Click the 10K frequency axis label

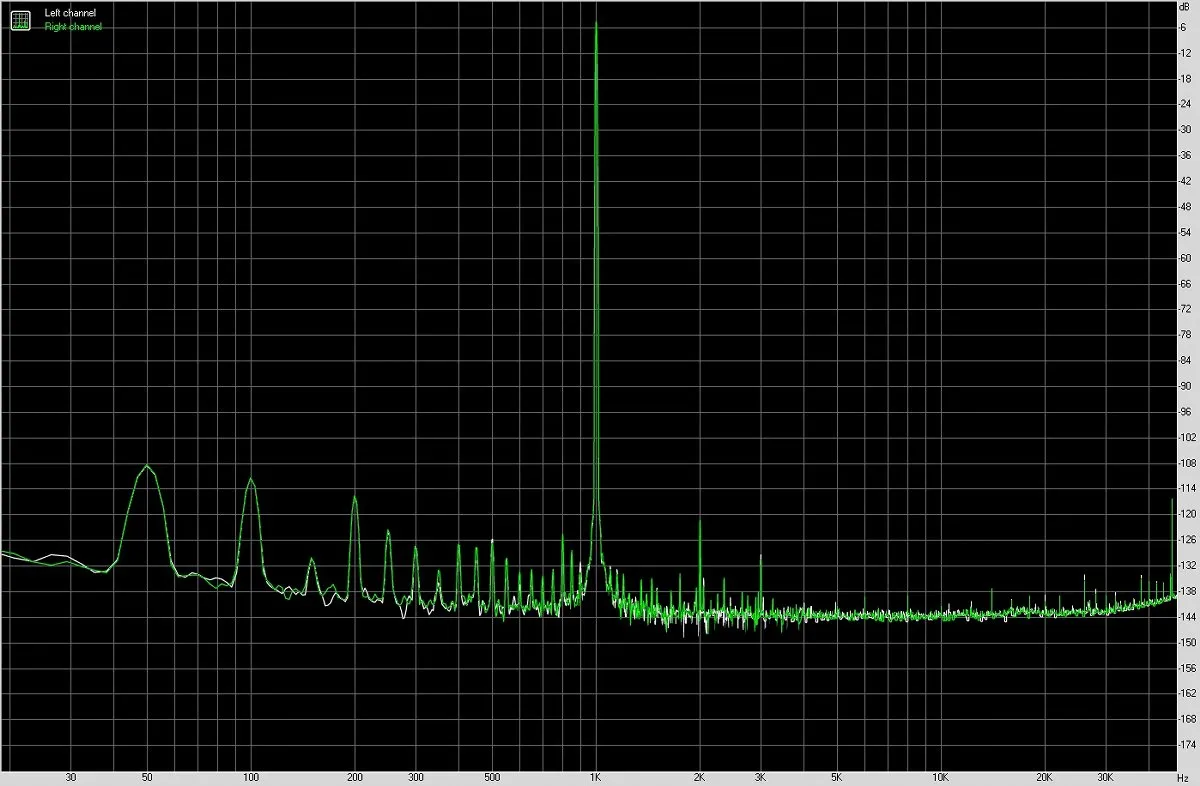pos(941,777)
